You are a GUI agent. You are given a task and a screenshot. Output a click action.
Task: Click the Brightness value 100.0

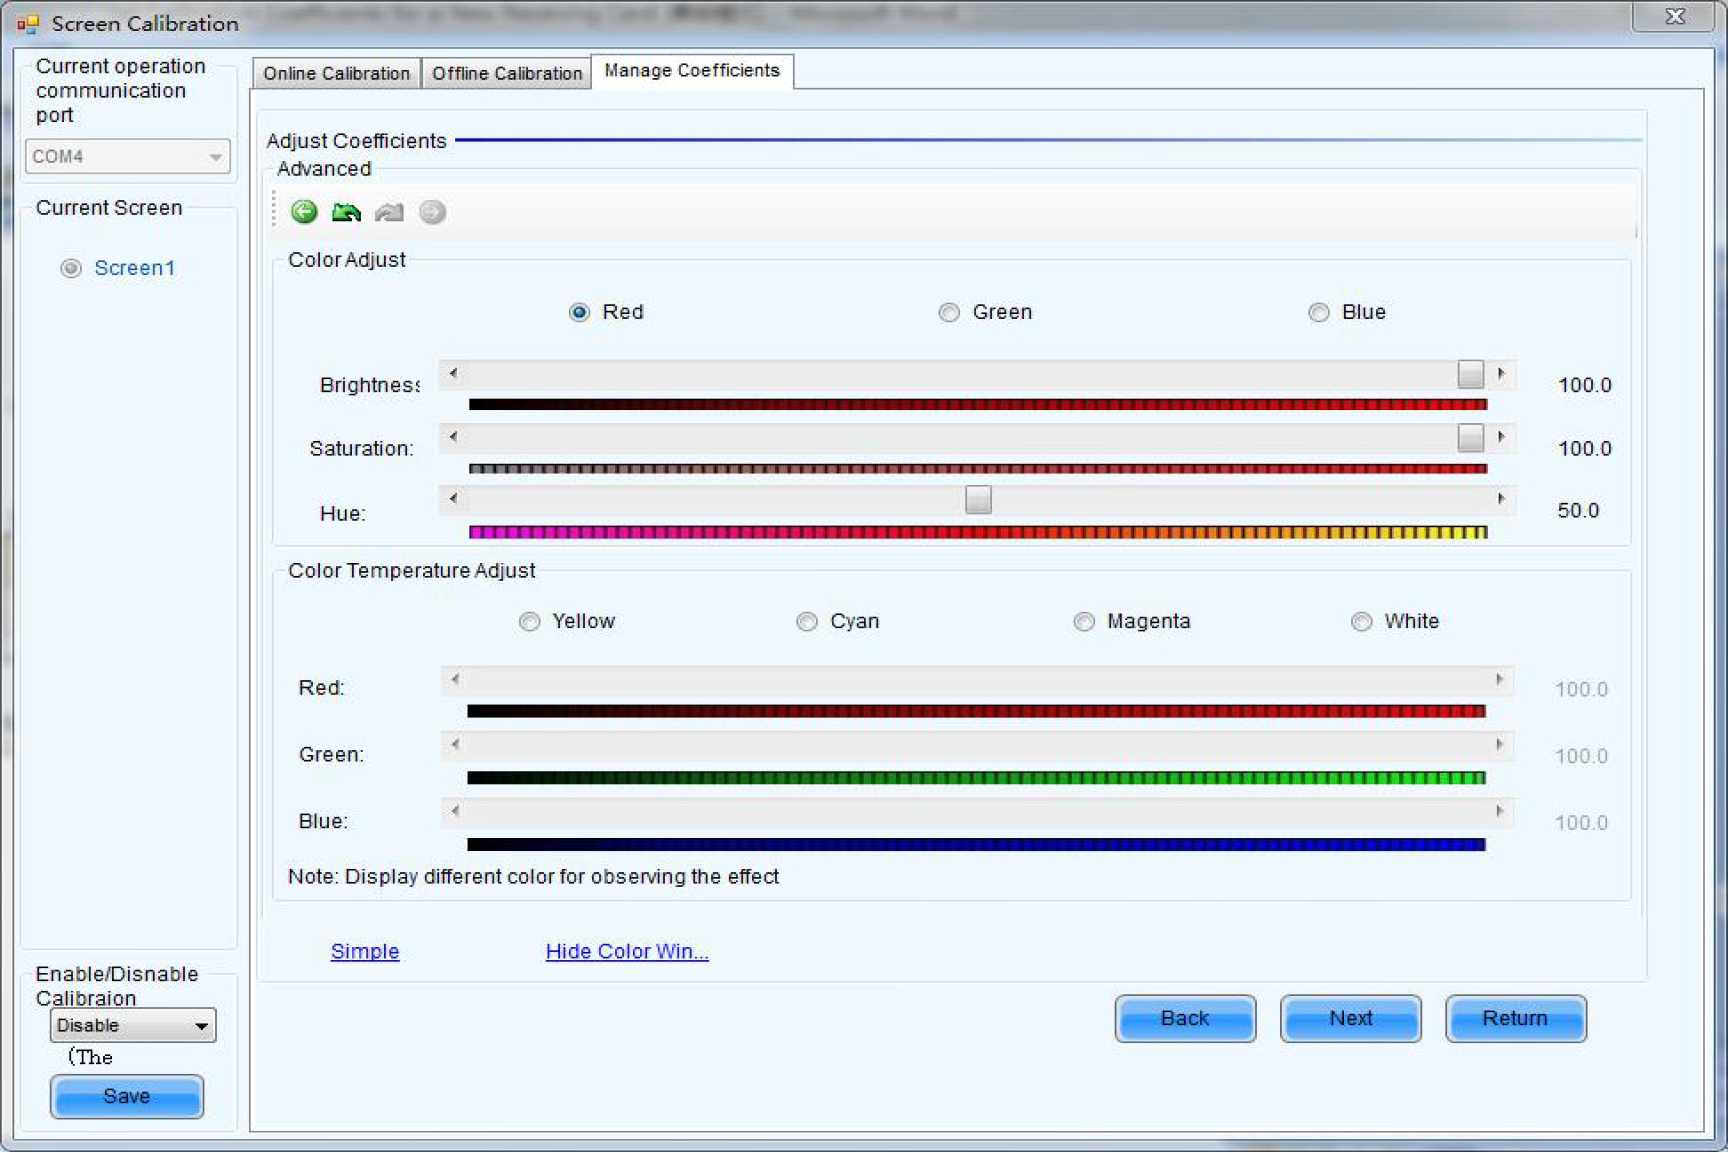1584,385
